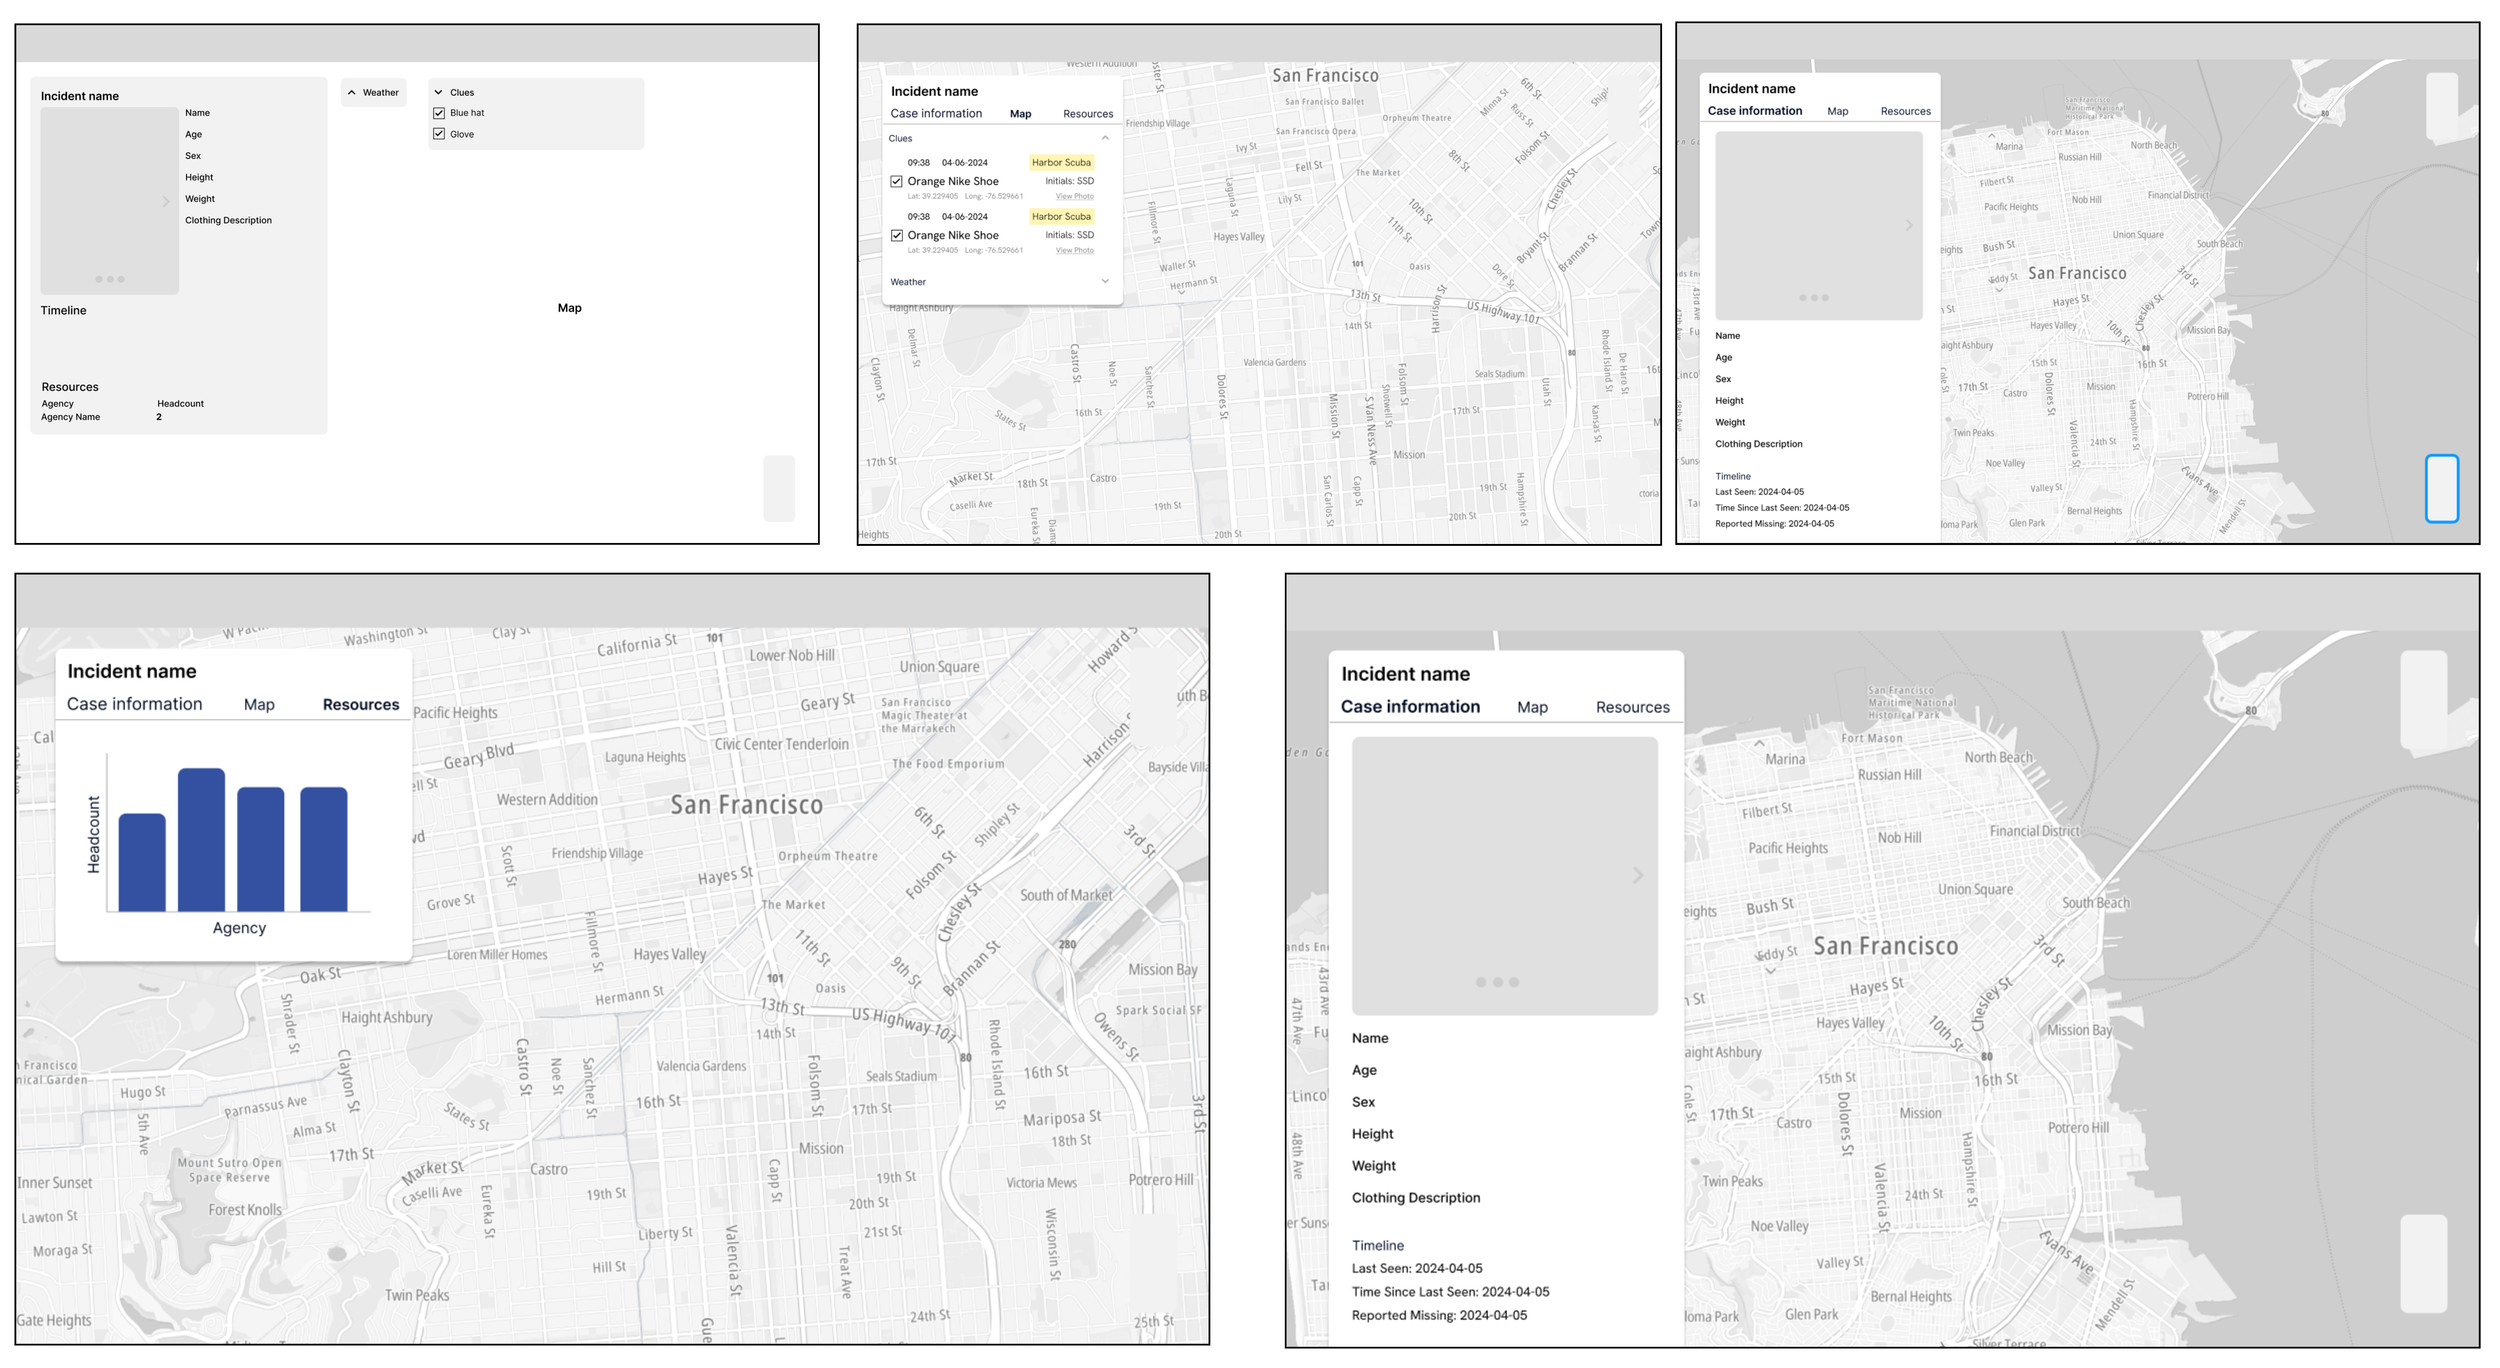
Task: Toggle the Glove checkbox off
Action: click(440, 133)
